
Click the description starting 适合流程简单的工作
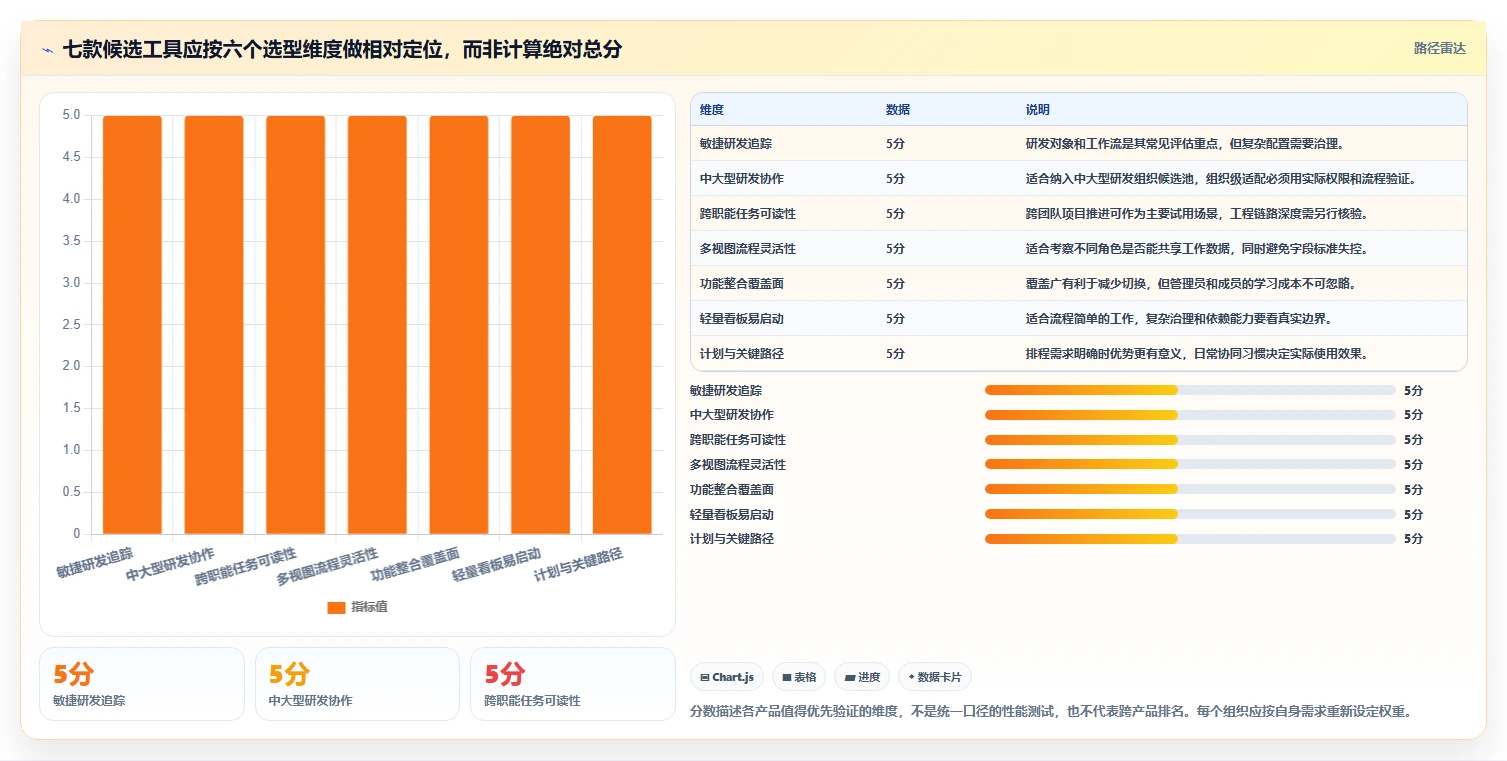1179,318
